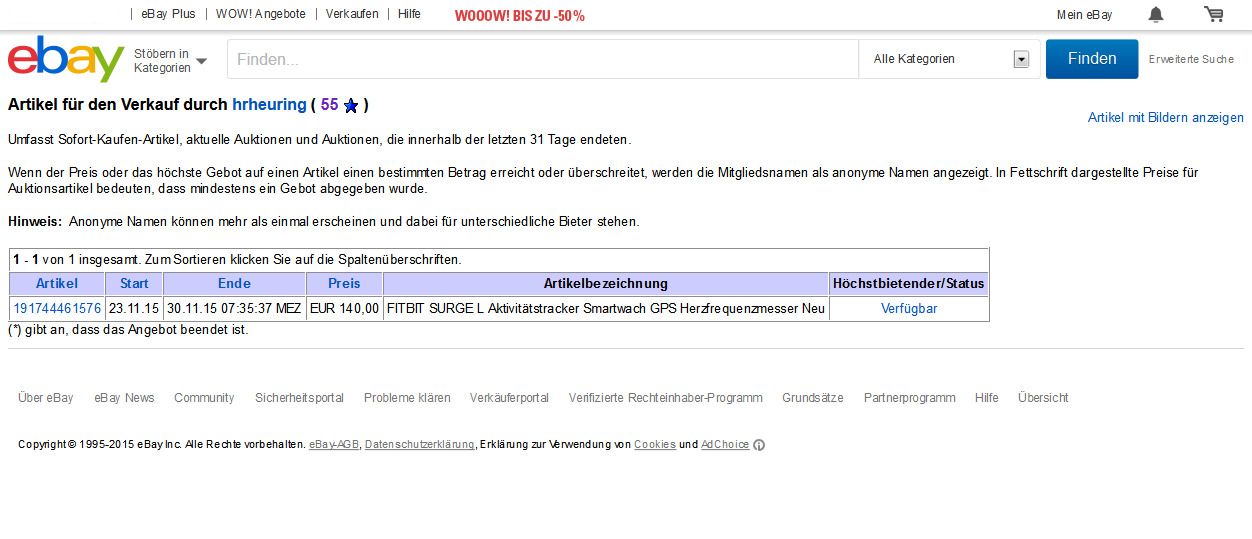This screenshot has width=1252, height=539.
Task: Open the Cookies link
Action: point(655,445)
